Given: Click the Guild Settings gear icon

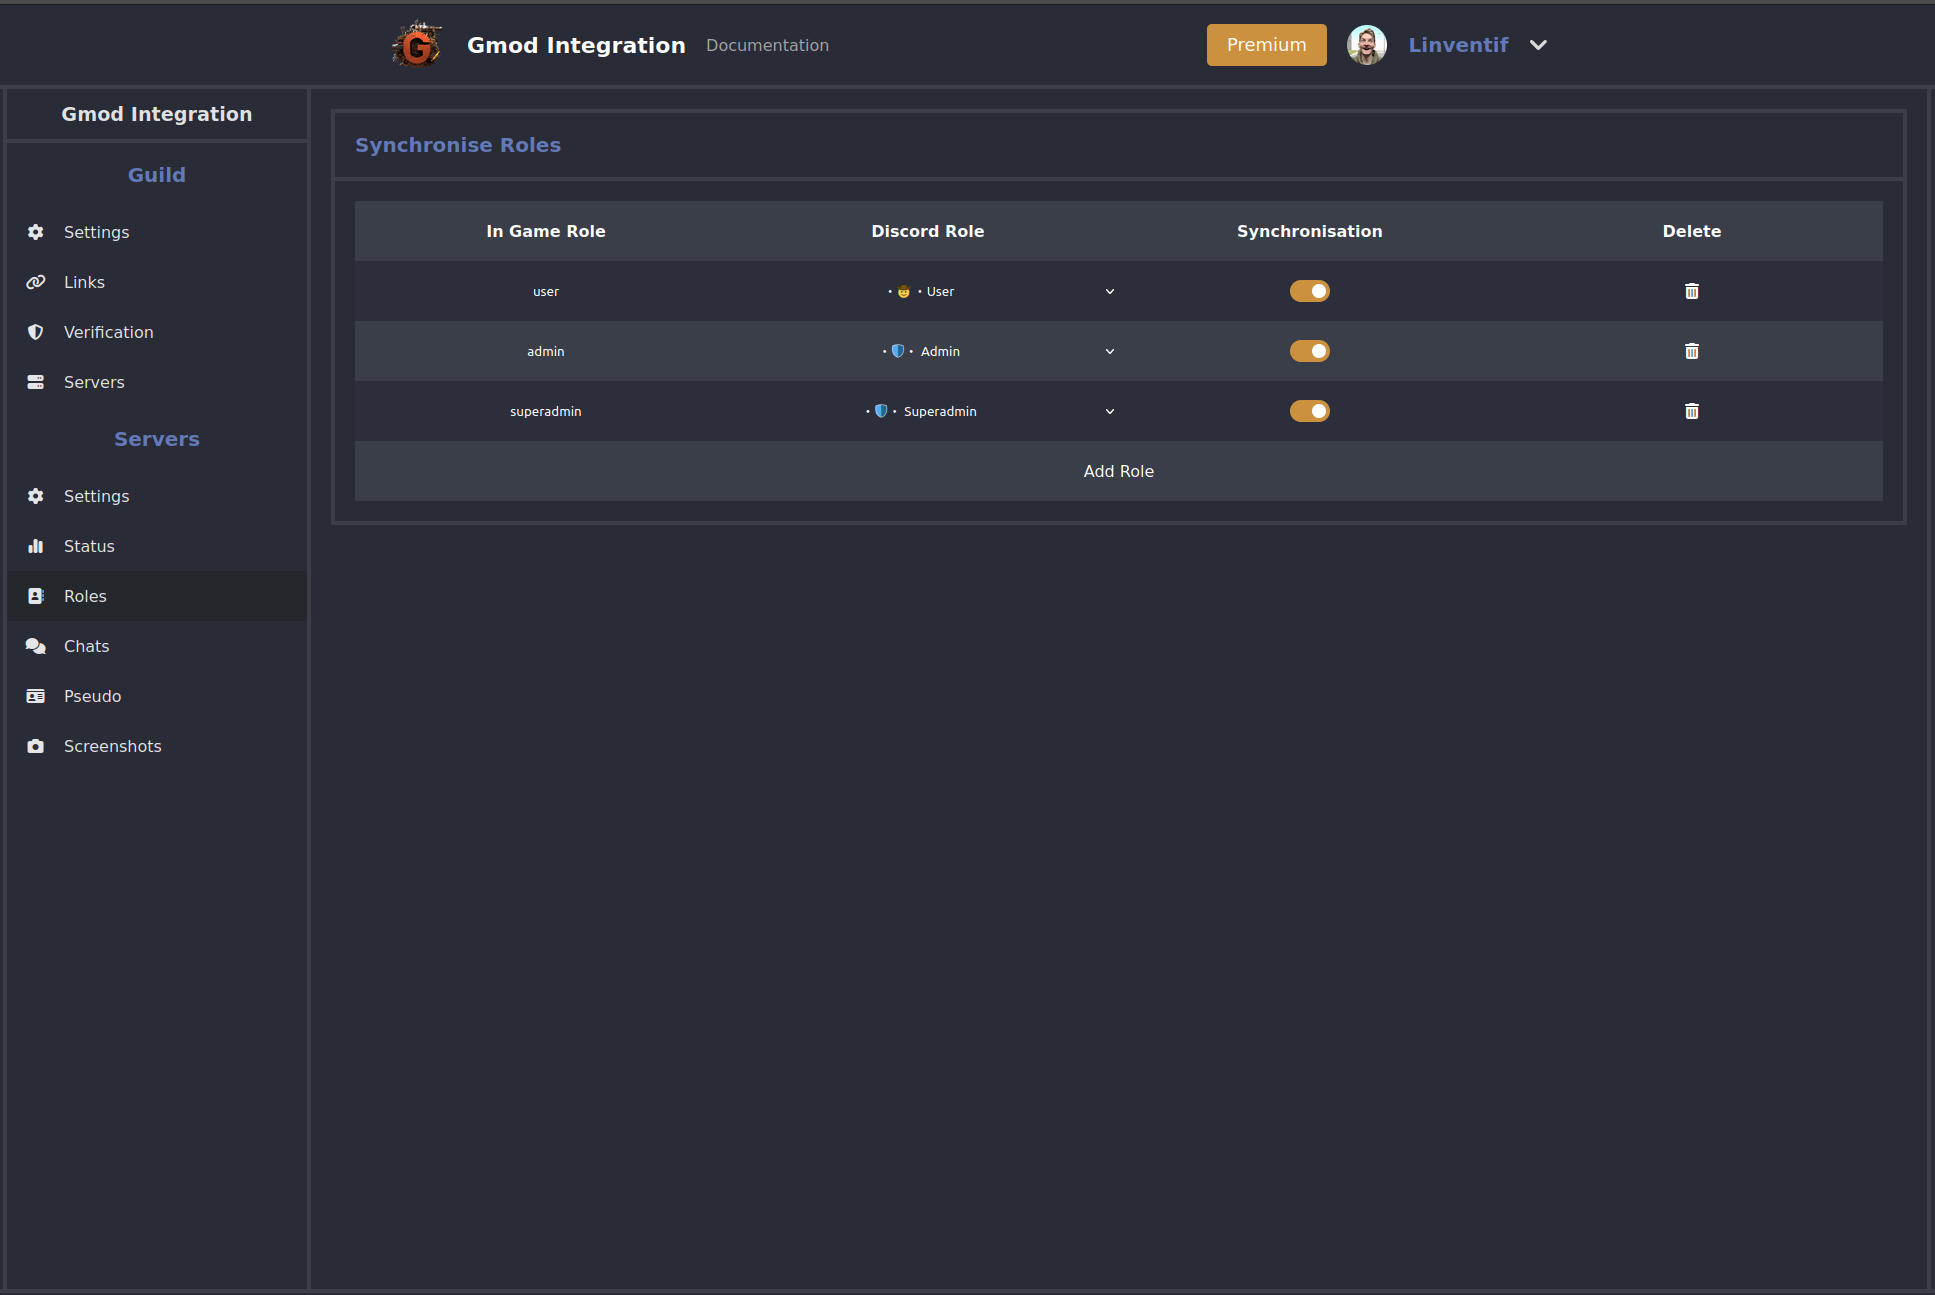Looking at the screenshot, I should 36,232.
